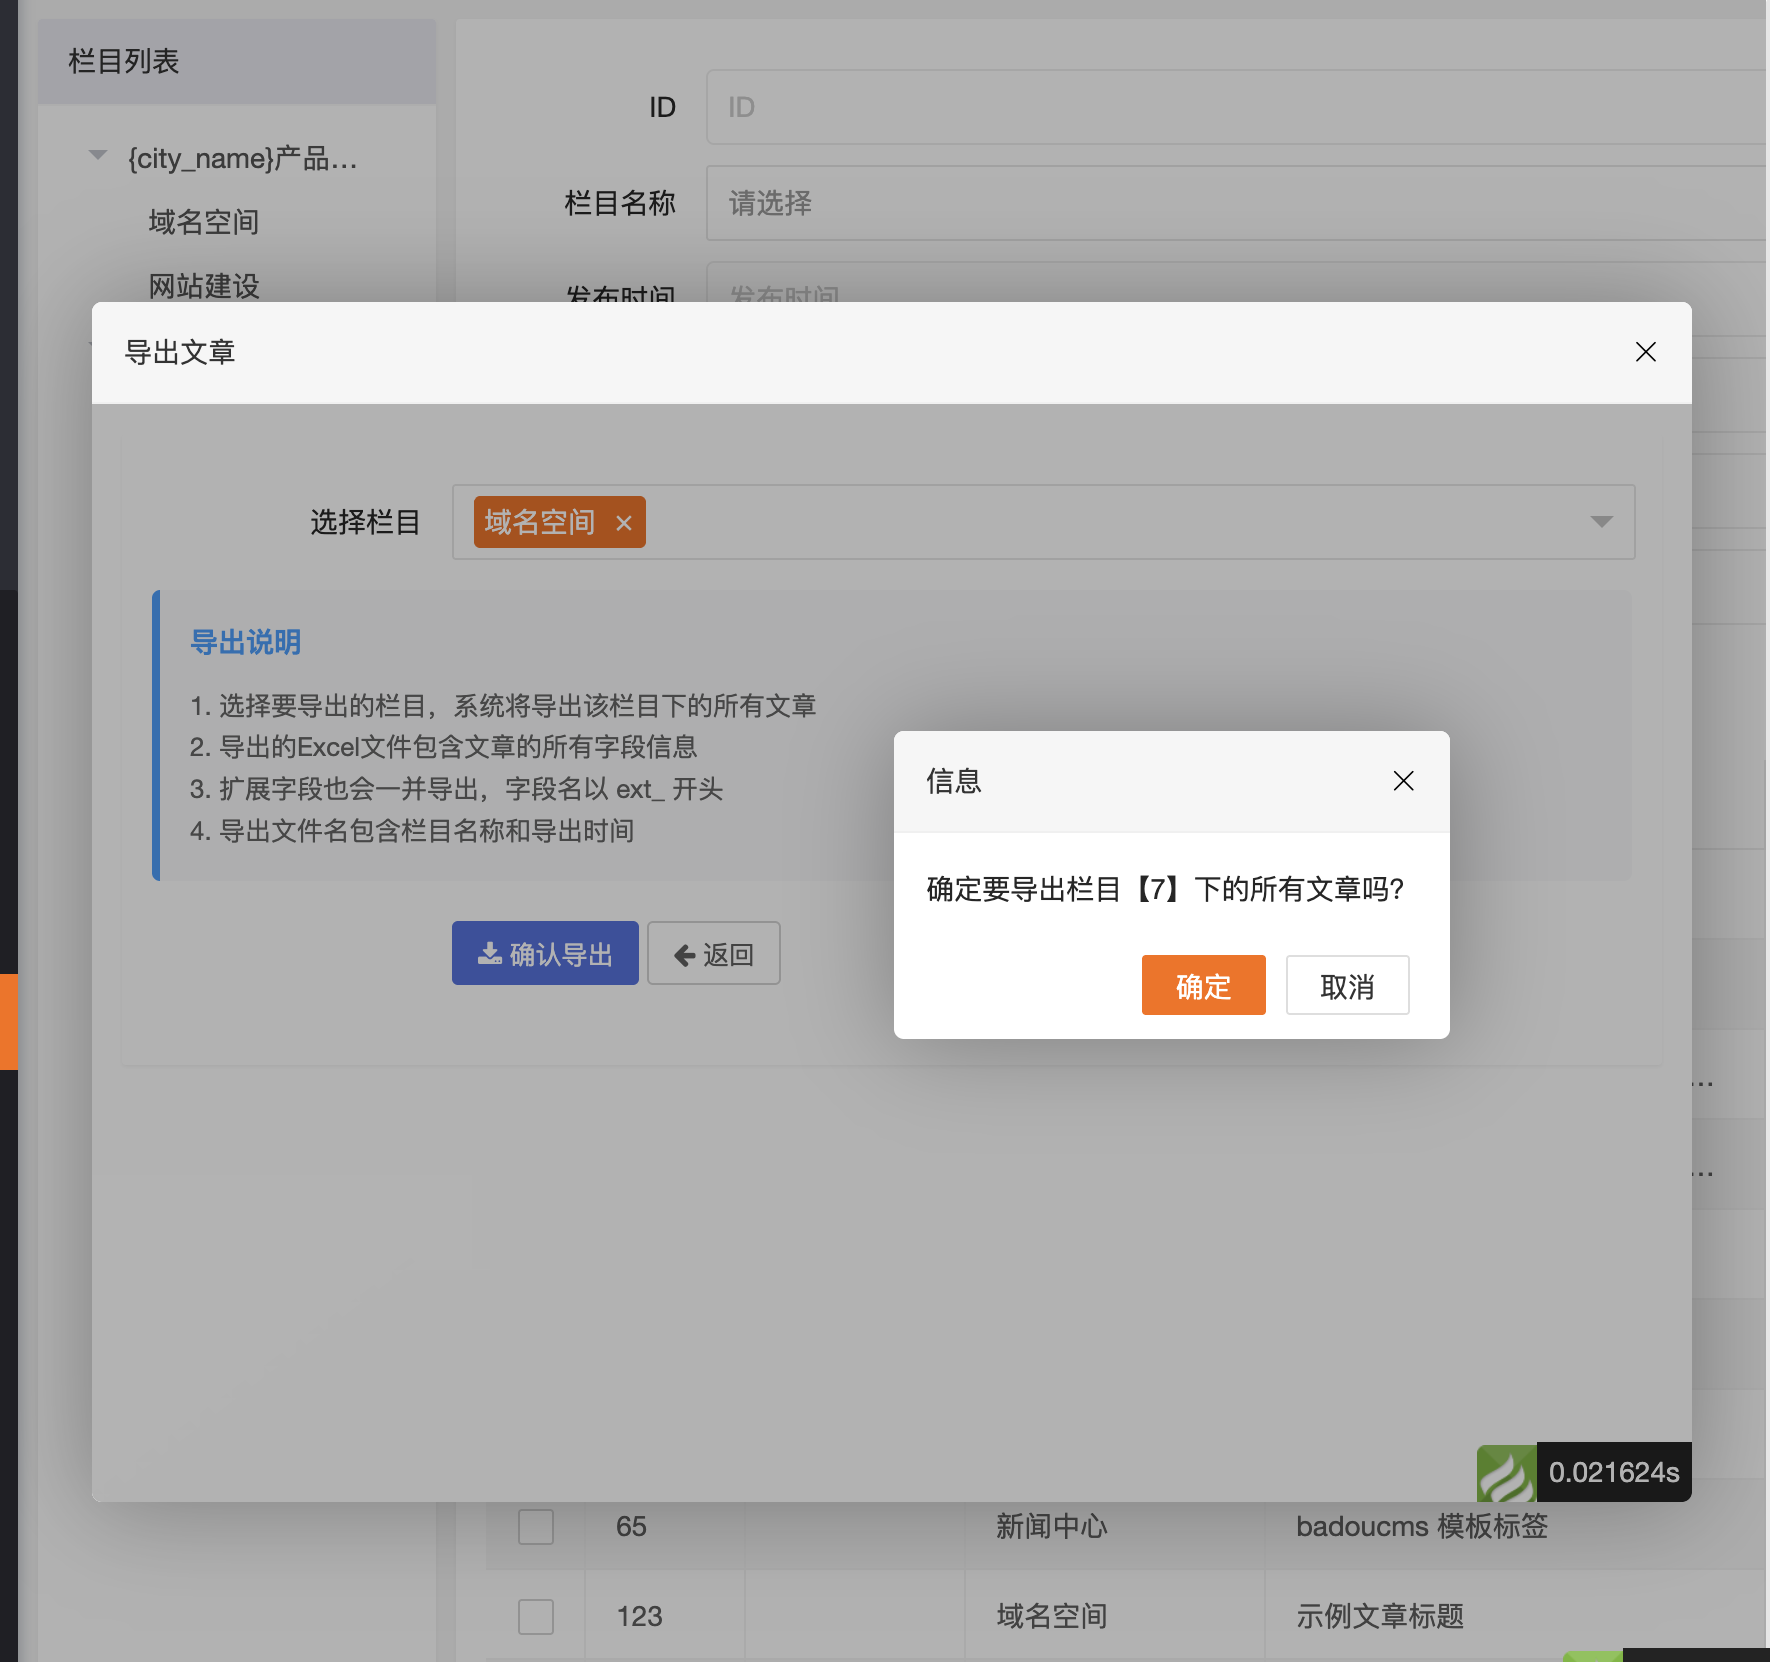The width and height of the screenshot is (1770, 1662).
Task: Select 网站建设 in the sidebar column tree
Action: point(203,287)
